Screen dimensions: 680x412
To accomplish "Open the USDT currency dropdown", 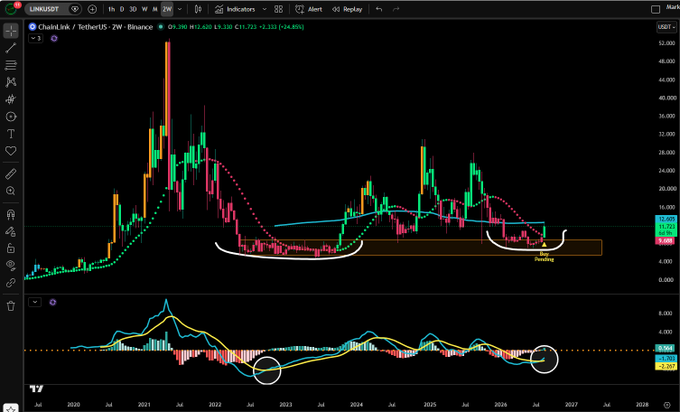I will click(666, 27).
